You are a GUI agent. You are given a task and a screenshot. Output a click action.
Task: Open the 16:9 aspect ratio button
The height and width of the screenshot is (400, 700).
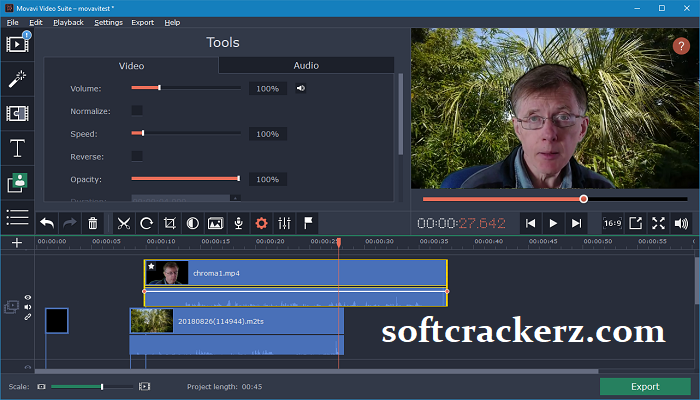[x=612, y=223]
